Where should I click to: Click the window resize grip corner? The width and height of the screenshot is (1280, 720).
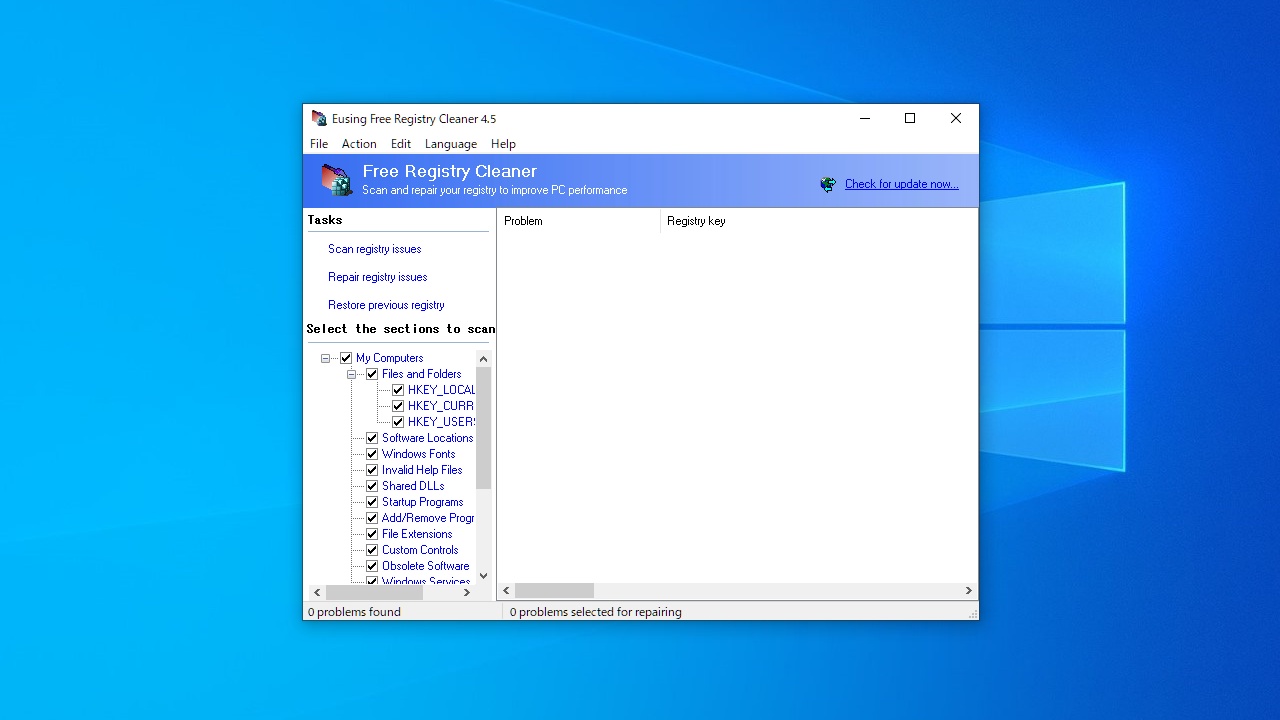click(972, 613)
